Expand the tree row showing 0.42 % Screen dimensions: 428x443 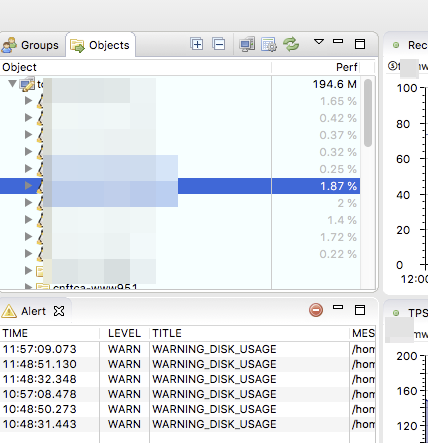29,118
